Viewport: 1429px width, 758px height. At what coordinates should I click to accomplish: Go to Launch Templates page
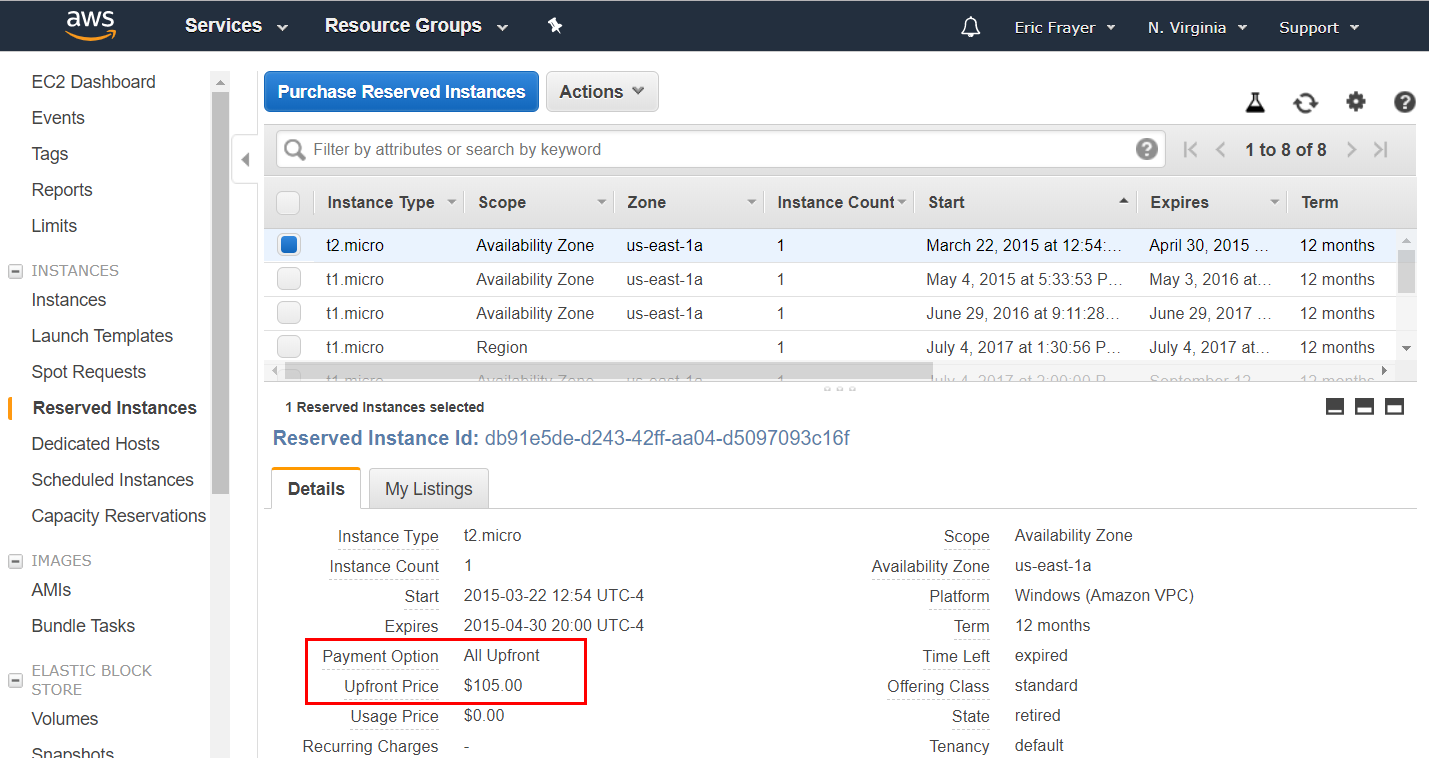coord(102,336)
